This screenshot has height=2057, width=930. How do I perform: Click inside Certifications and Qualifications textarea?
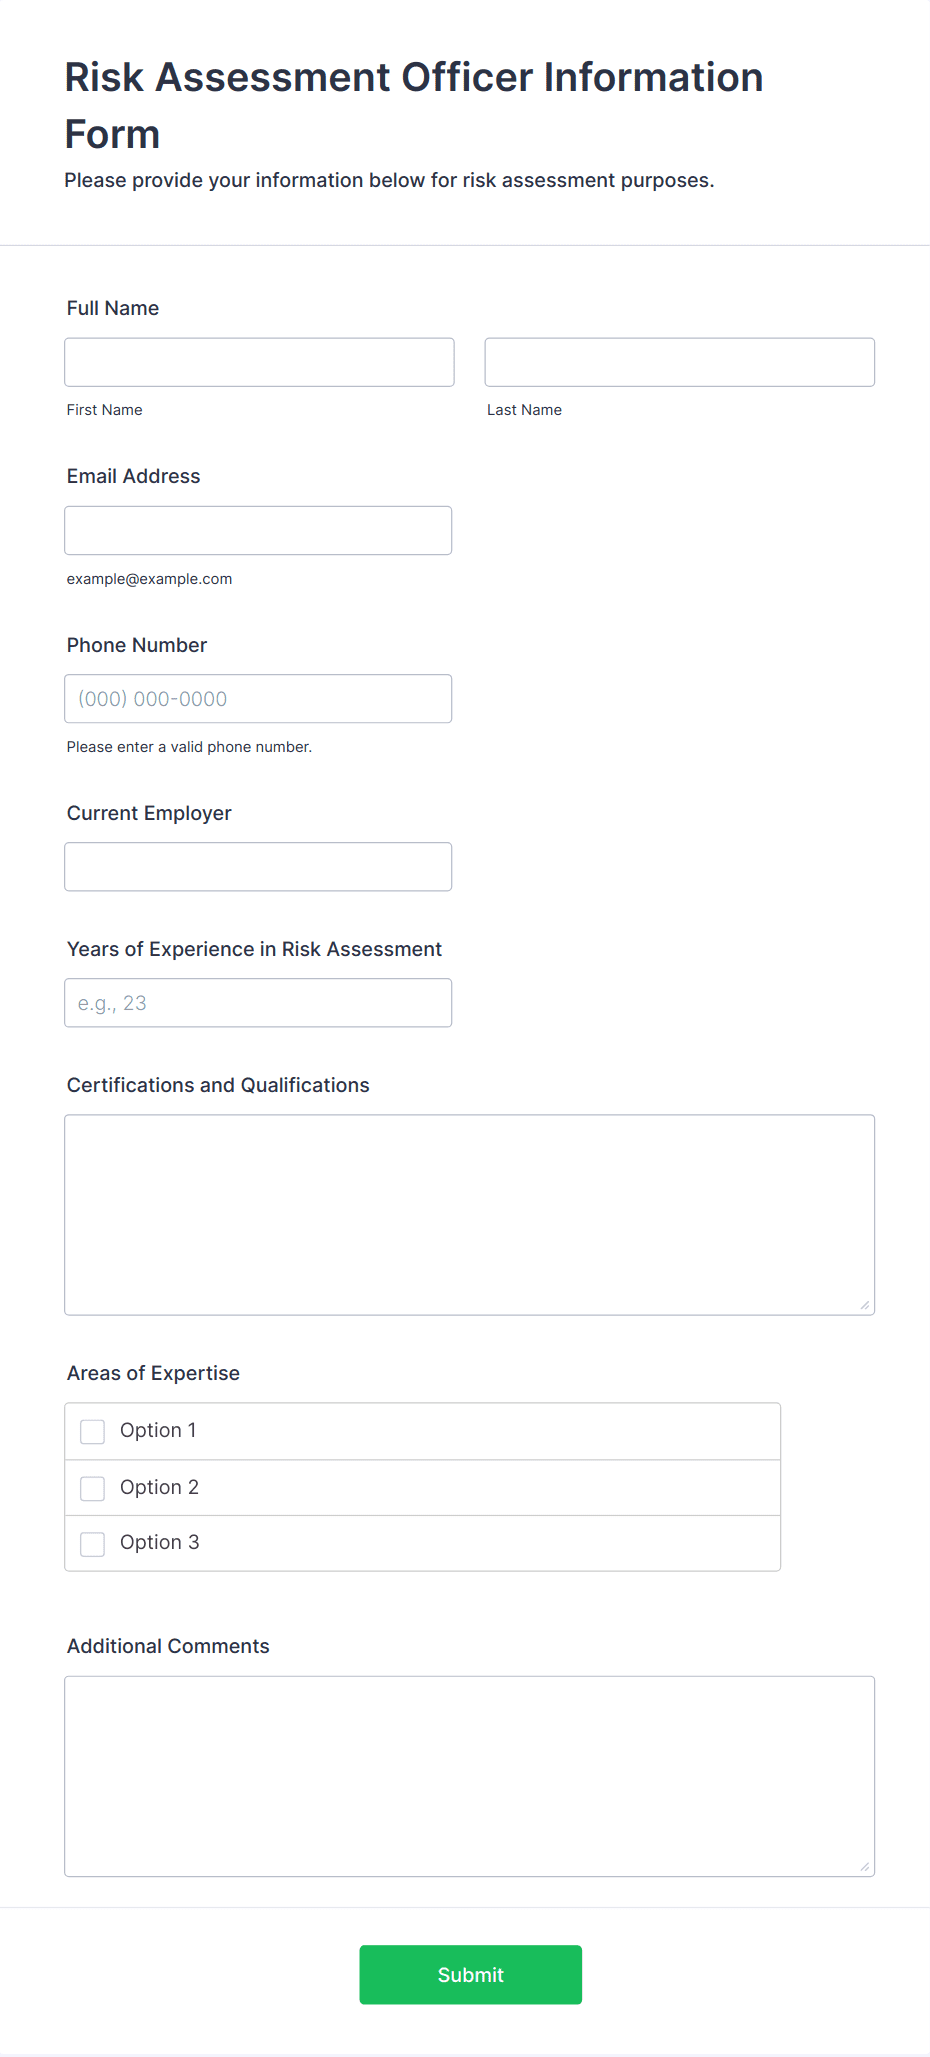[x=469, y=1214]
